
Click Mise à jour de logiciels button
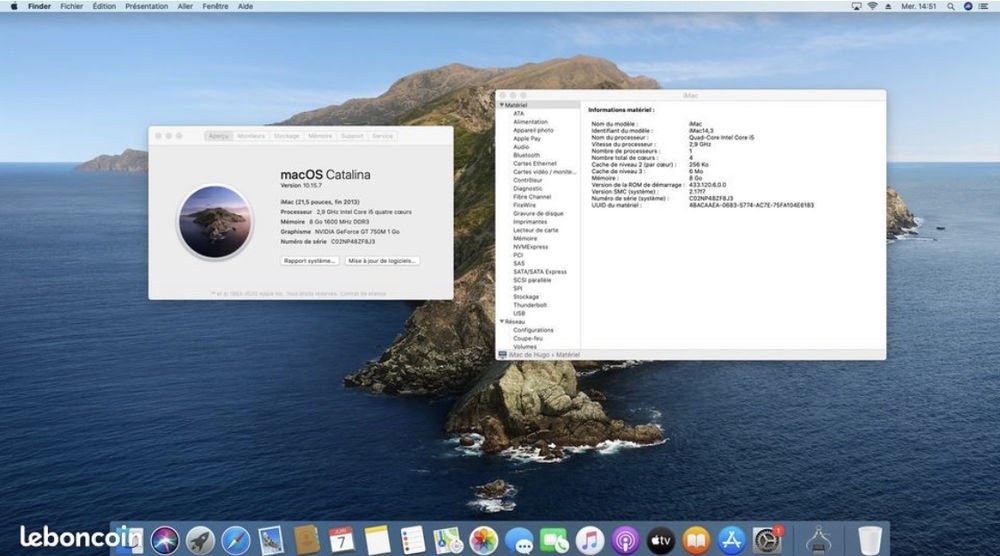pyautogui.click(x=382, y=261)
